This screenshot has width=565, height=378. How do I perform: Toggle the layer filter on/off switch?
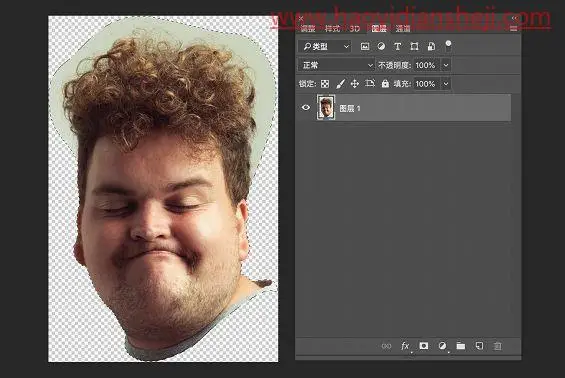448,45
